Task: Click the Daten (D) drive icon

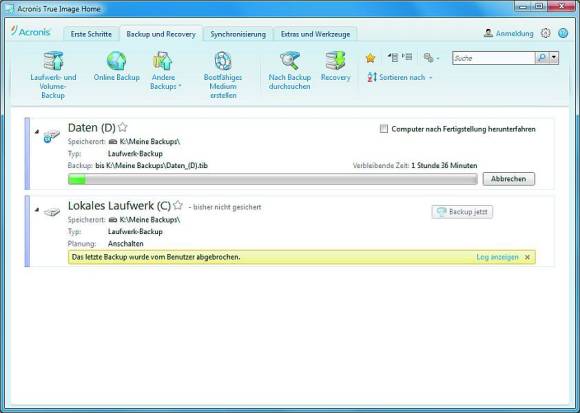Action: (x=51, y=136)
